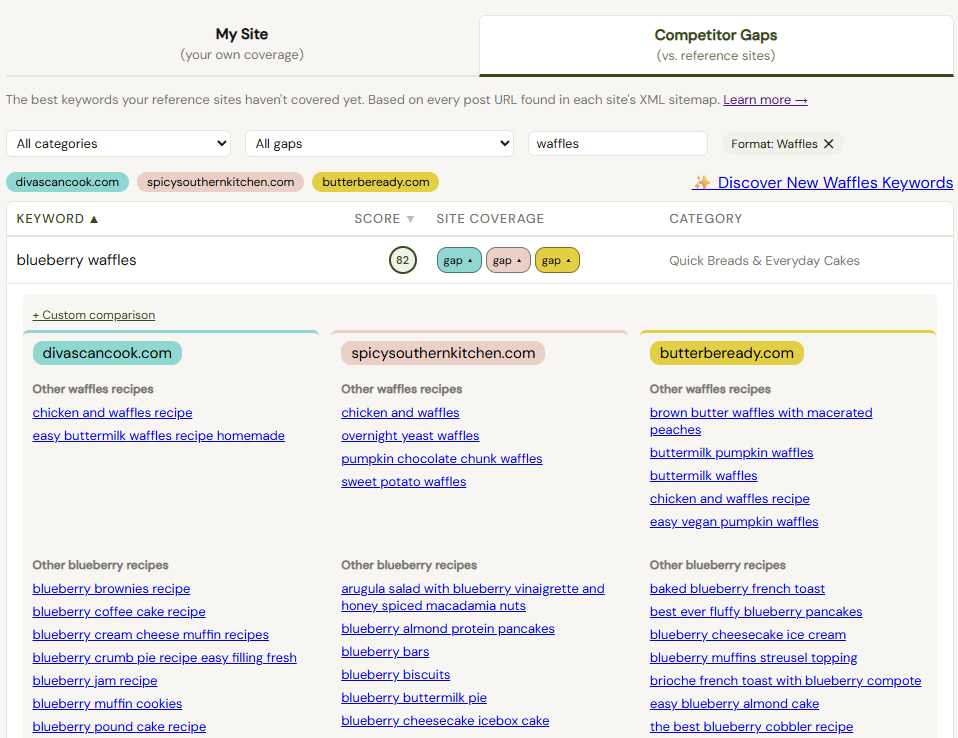Open baked blueberry french toast link
The width and height of the screenshot is (958, 738).
coord(737,588)
